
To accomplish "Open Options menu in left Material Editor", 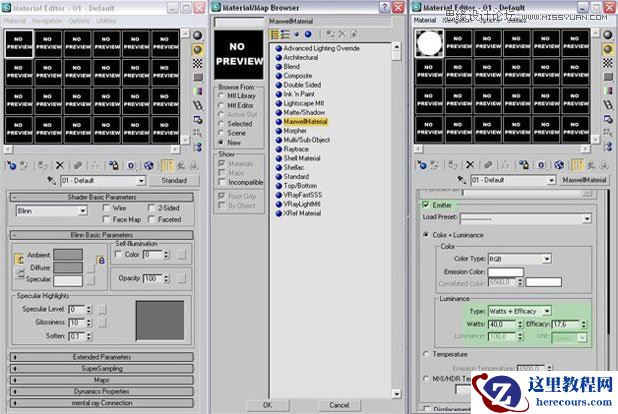I will click(79, 21).
